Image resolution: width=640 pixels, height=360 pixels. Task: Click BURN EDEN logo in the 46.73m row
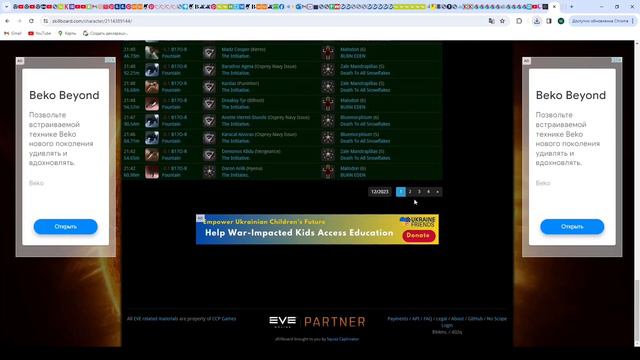point(328,53)
